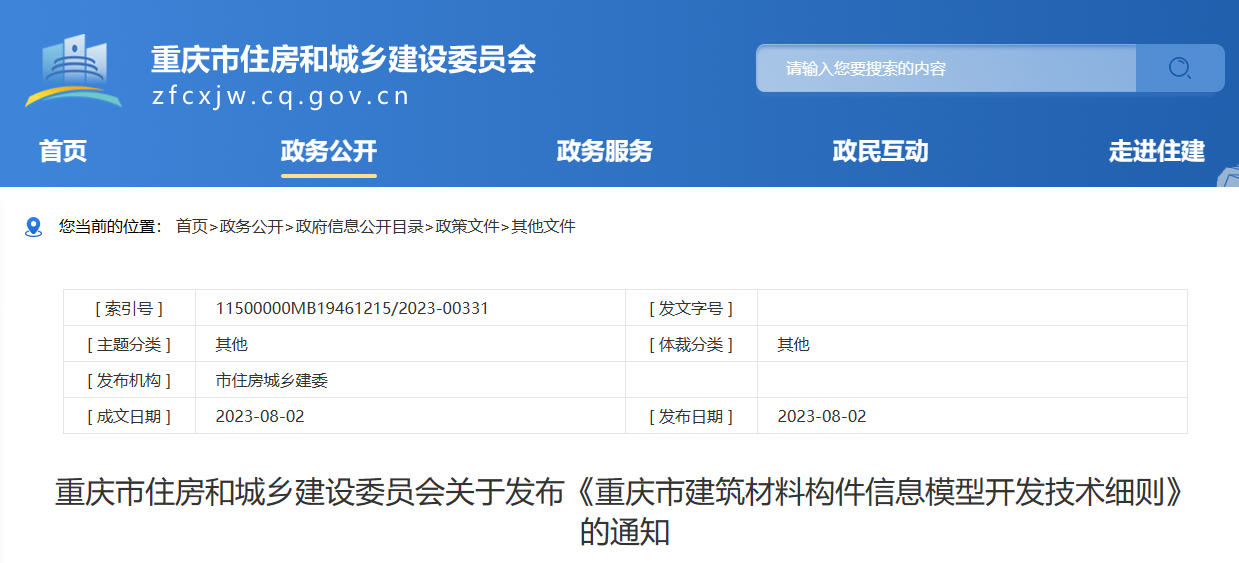This screenshot has height=563, width=1239.
Task: Click the zfcxjw.cq.gov.cn domain text
Action: point(281,96)
